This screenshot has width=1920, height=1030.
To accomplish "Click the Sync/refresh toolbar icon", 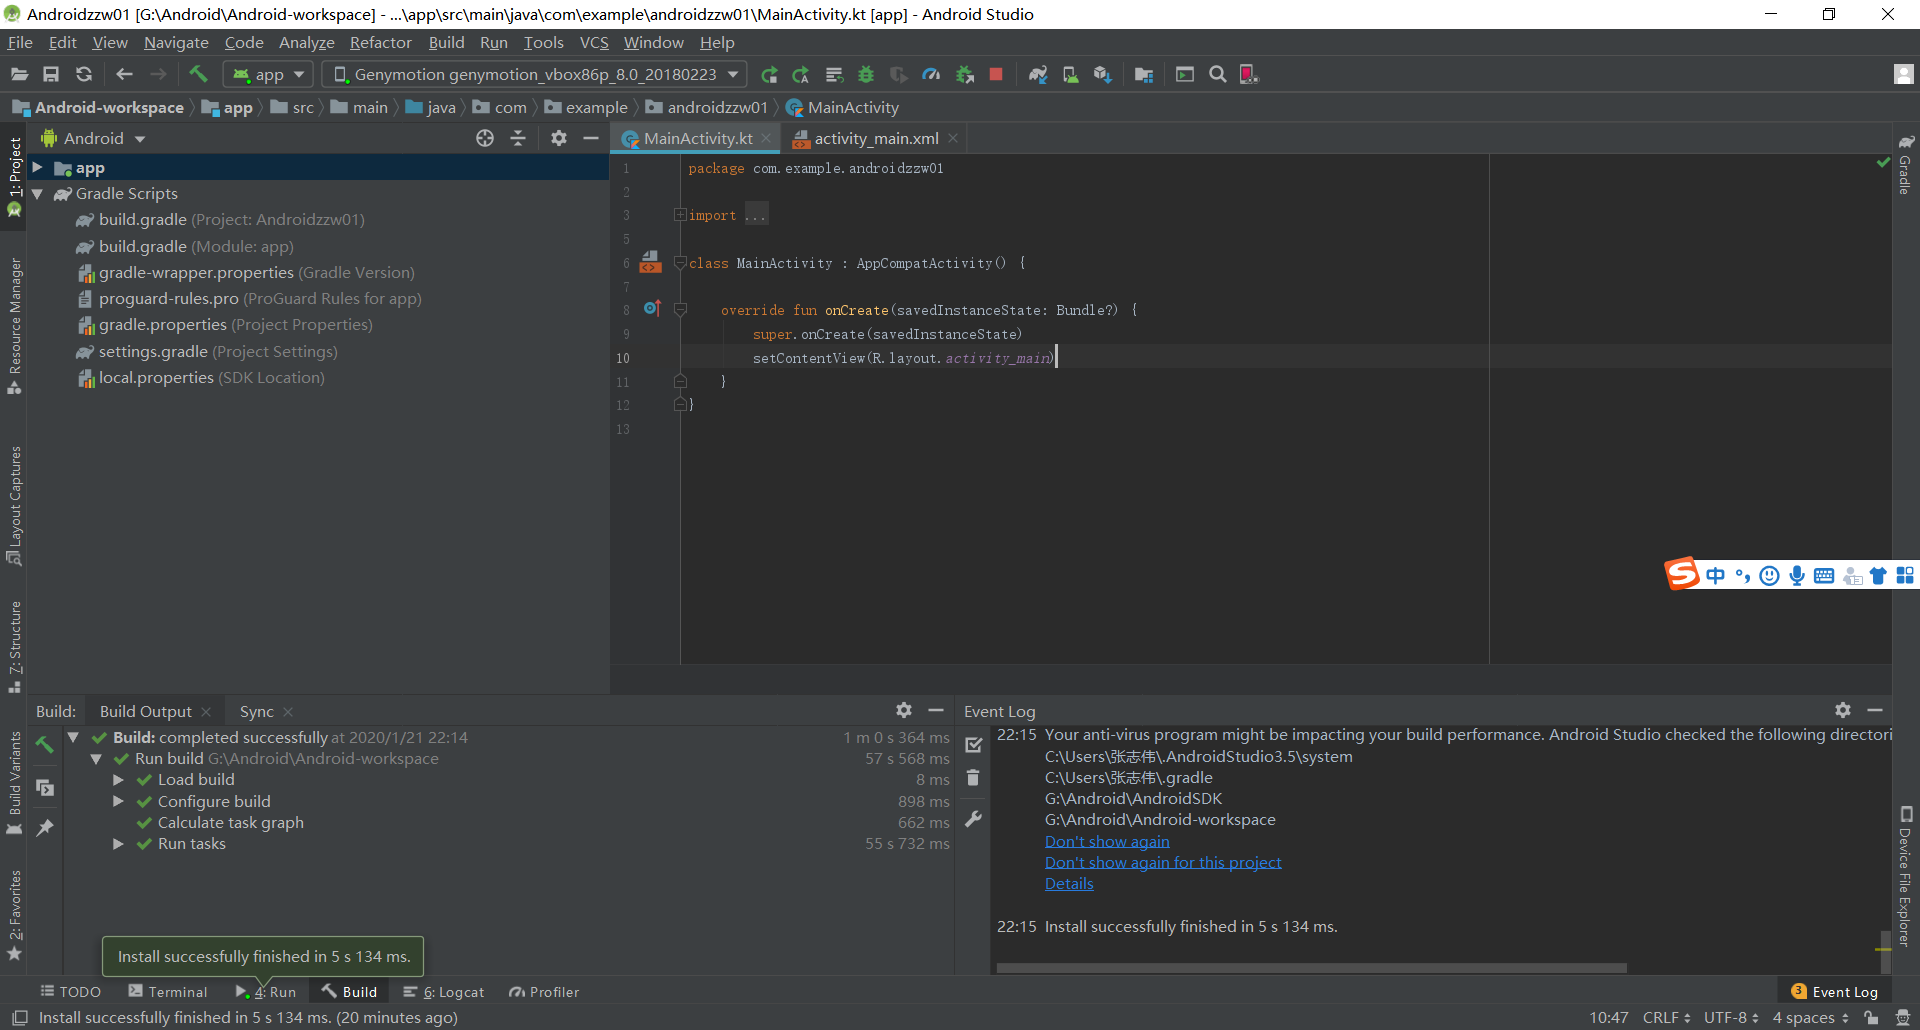I will [x=84, y=74].
